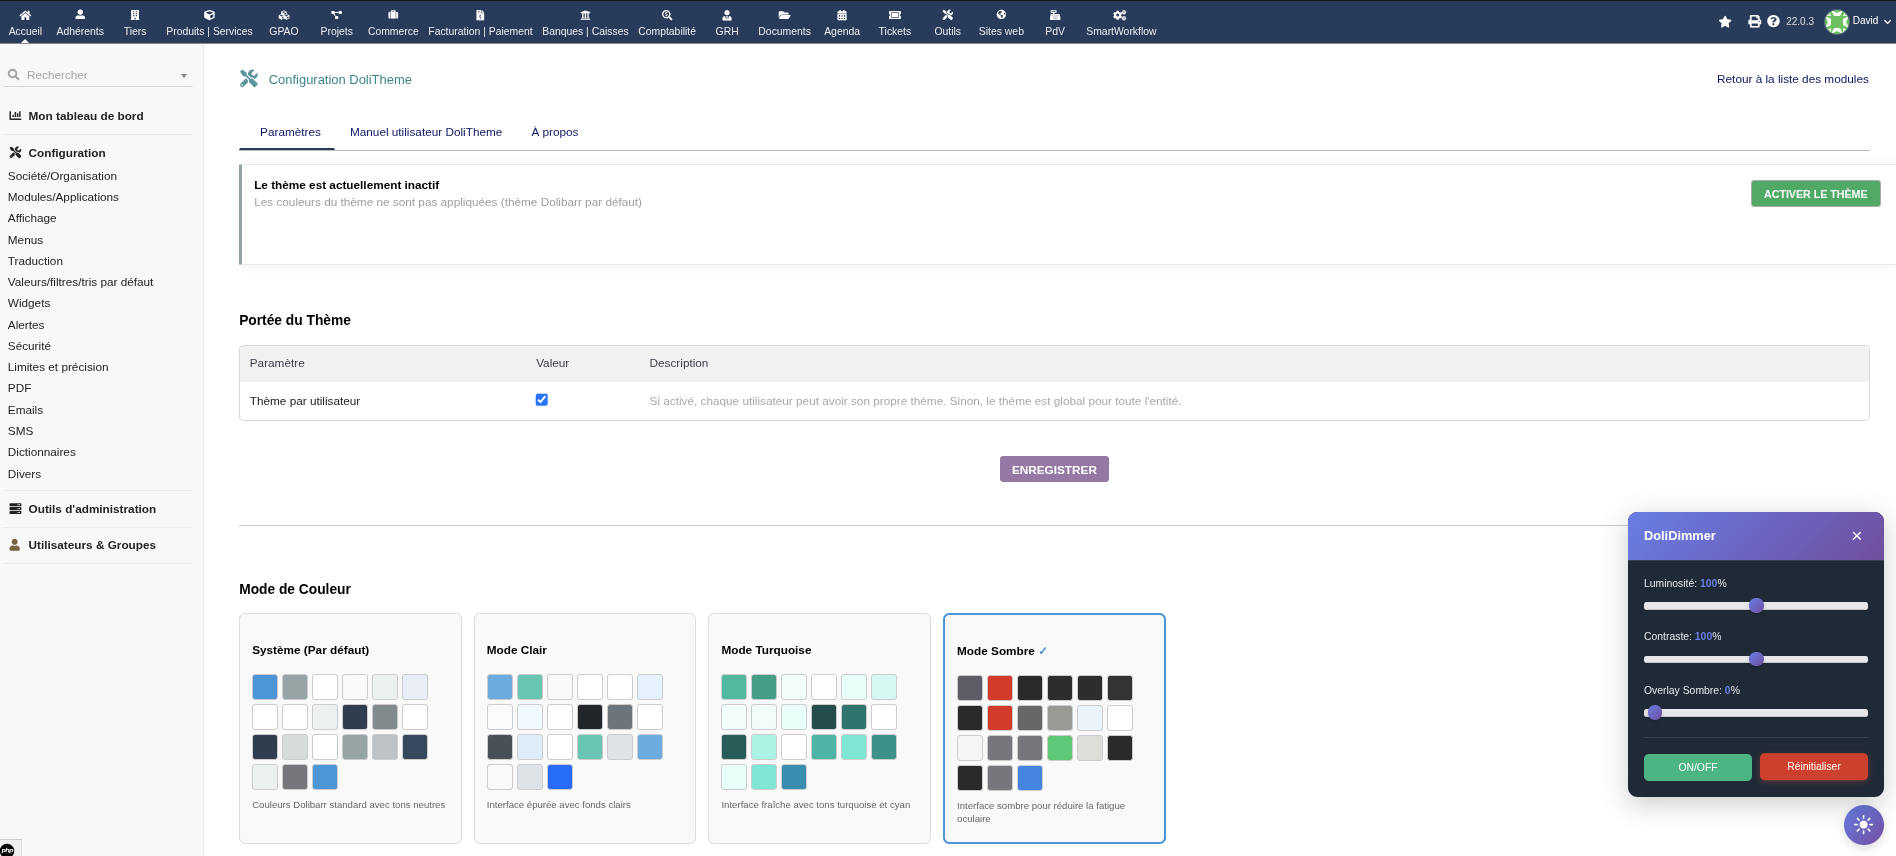
Task: Expand Outils d'administration in the sidebar
Action: (92, 509)
